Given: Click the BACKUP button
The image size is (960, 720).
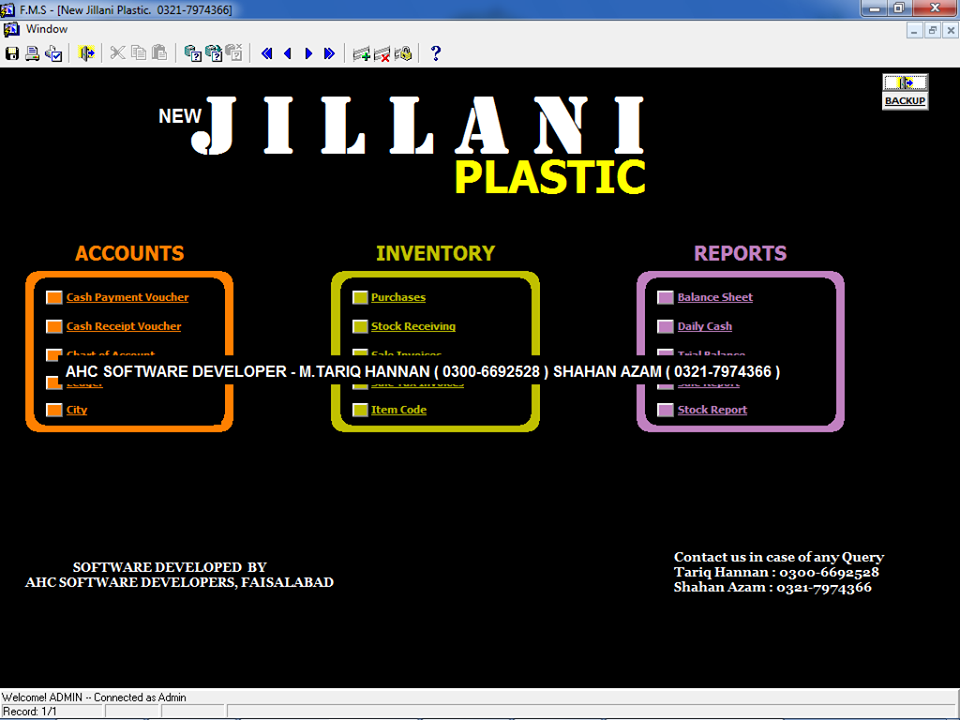Looking at the screenshot, I should coord(905,91).
